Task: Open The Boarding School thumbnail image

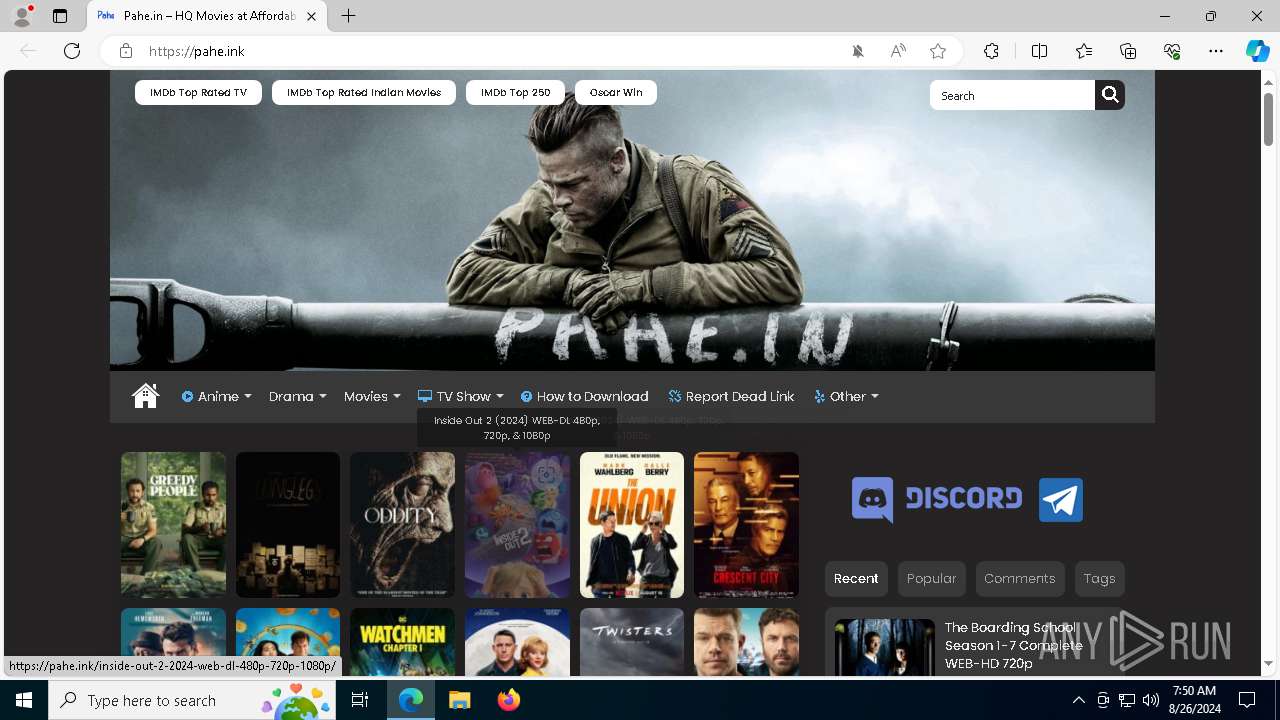Action: click(884, 647)
